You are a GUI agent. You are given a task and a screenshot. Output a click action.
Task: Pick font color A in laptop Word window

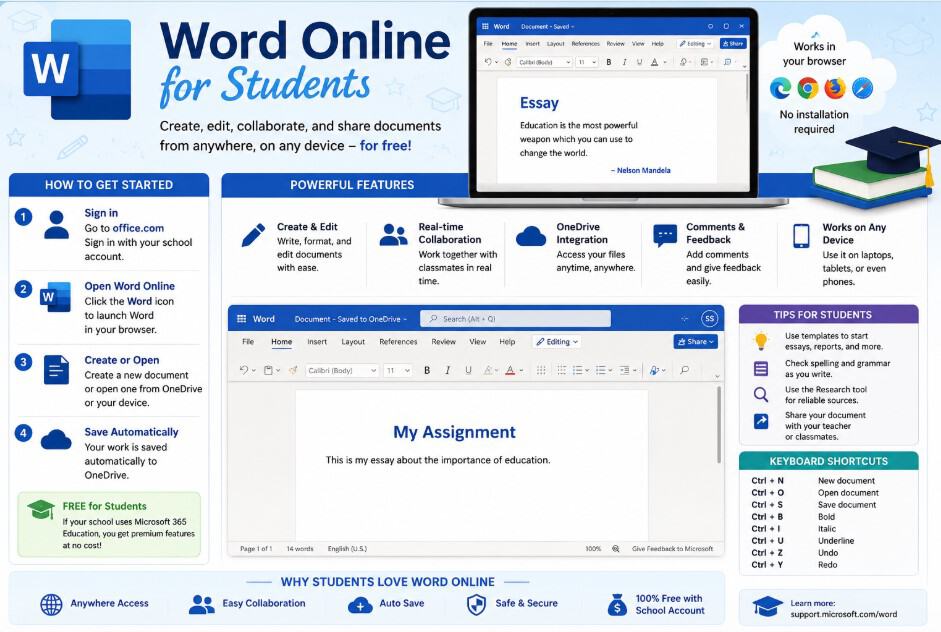(654, 62)
